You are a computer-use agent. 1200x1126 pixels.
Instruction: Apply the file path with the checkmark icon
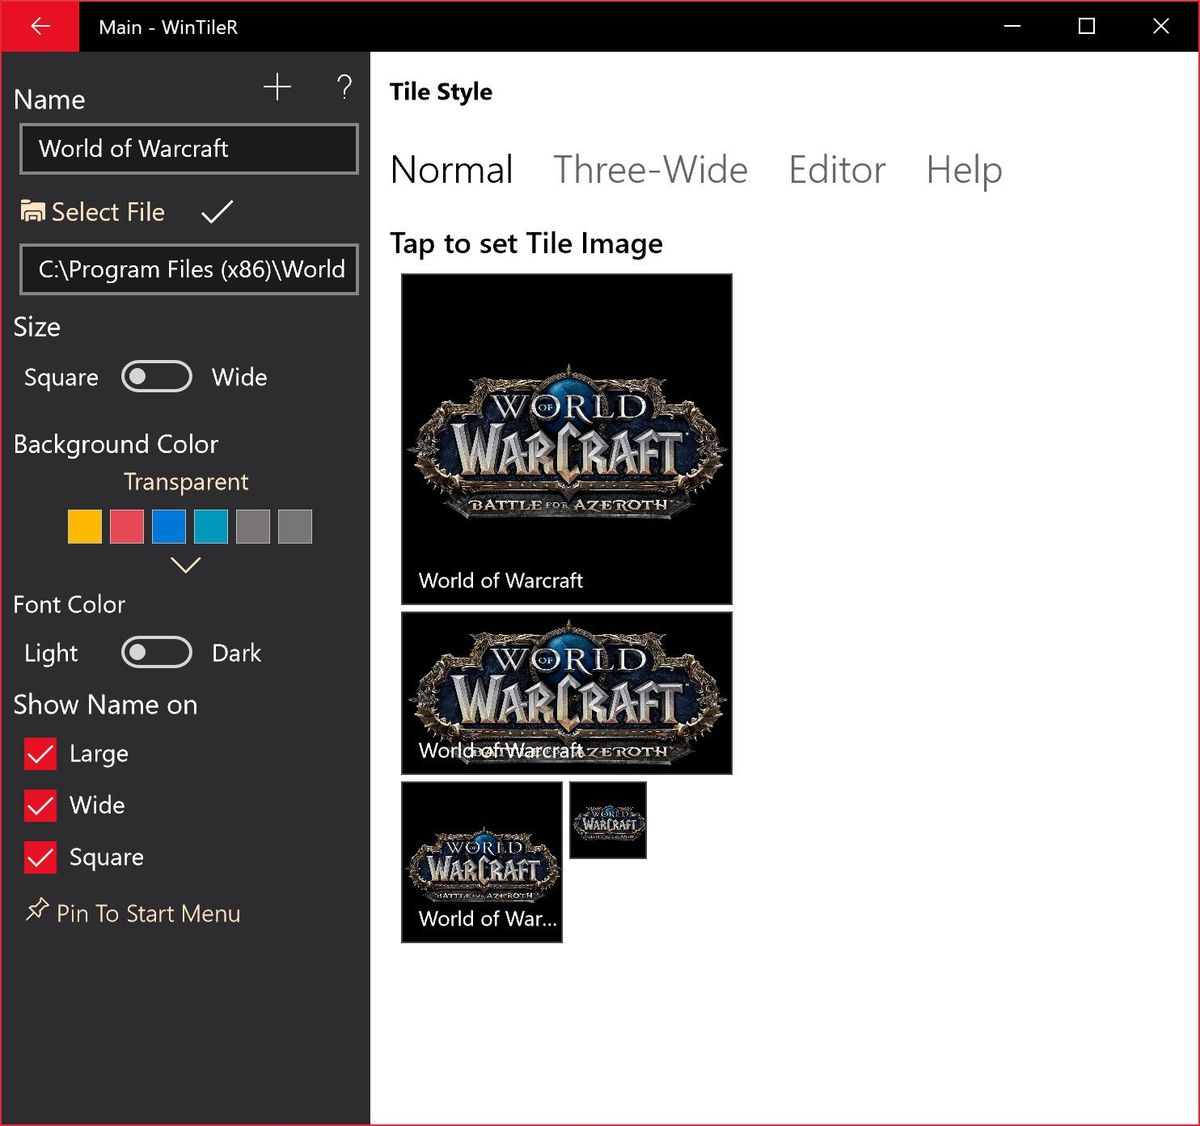point(216,211)
